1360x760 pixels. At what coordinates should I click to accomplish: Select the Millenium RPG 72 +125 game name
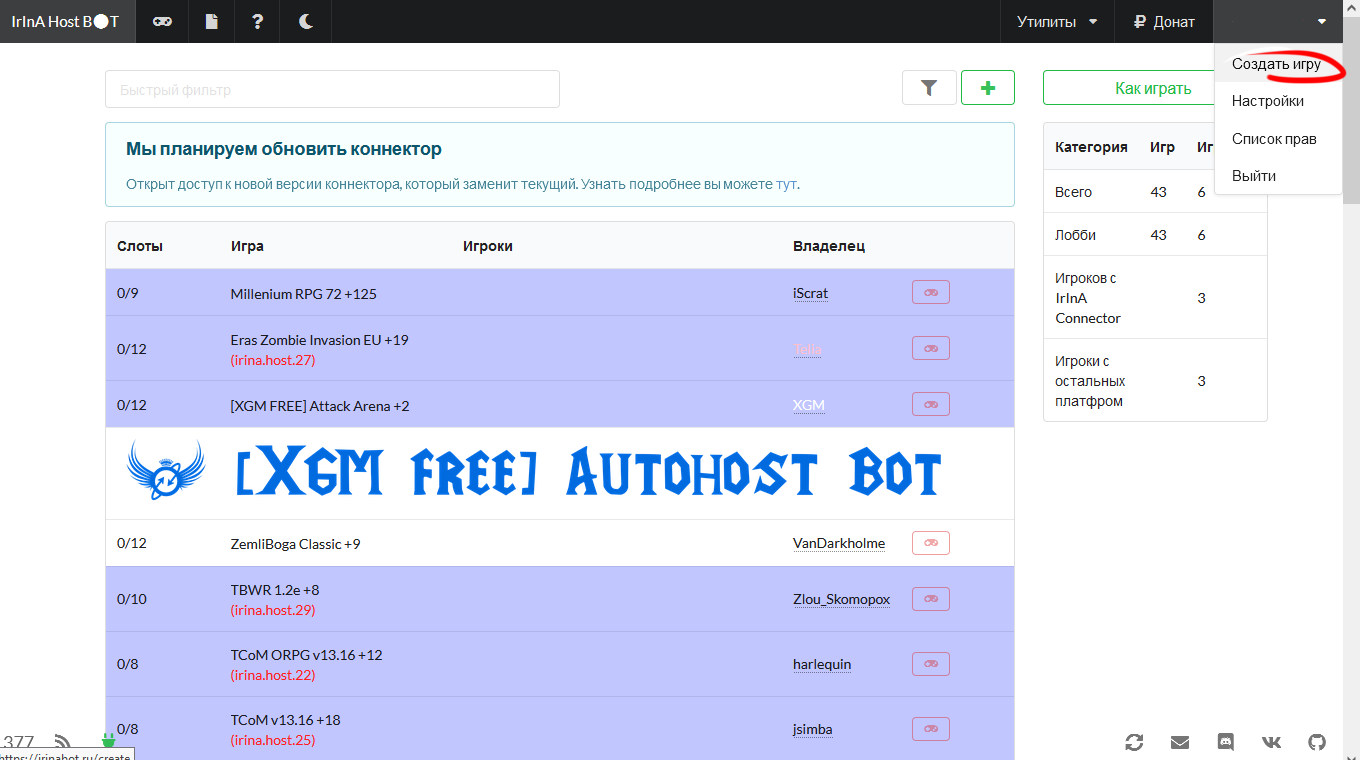click(x=304, y=294)
